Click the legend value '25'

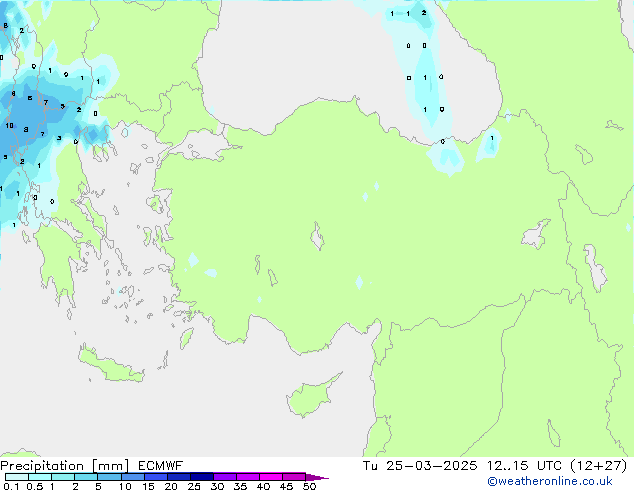click(x=194, y=486)
